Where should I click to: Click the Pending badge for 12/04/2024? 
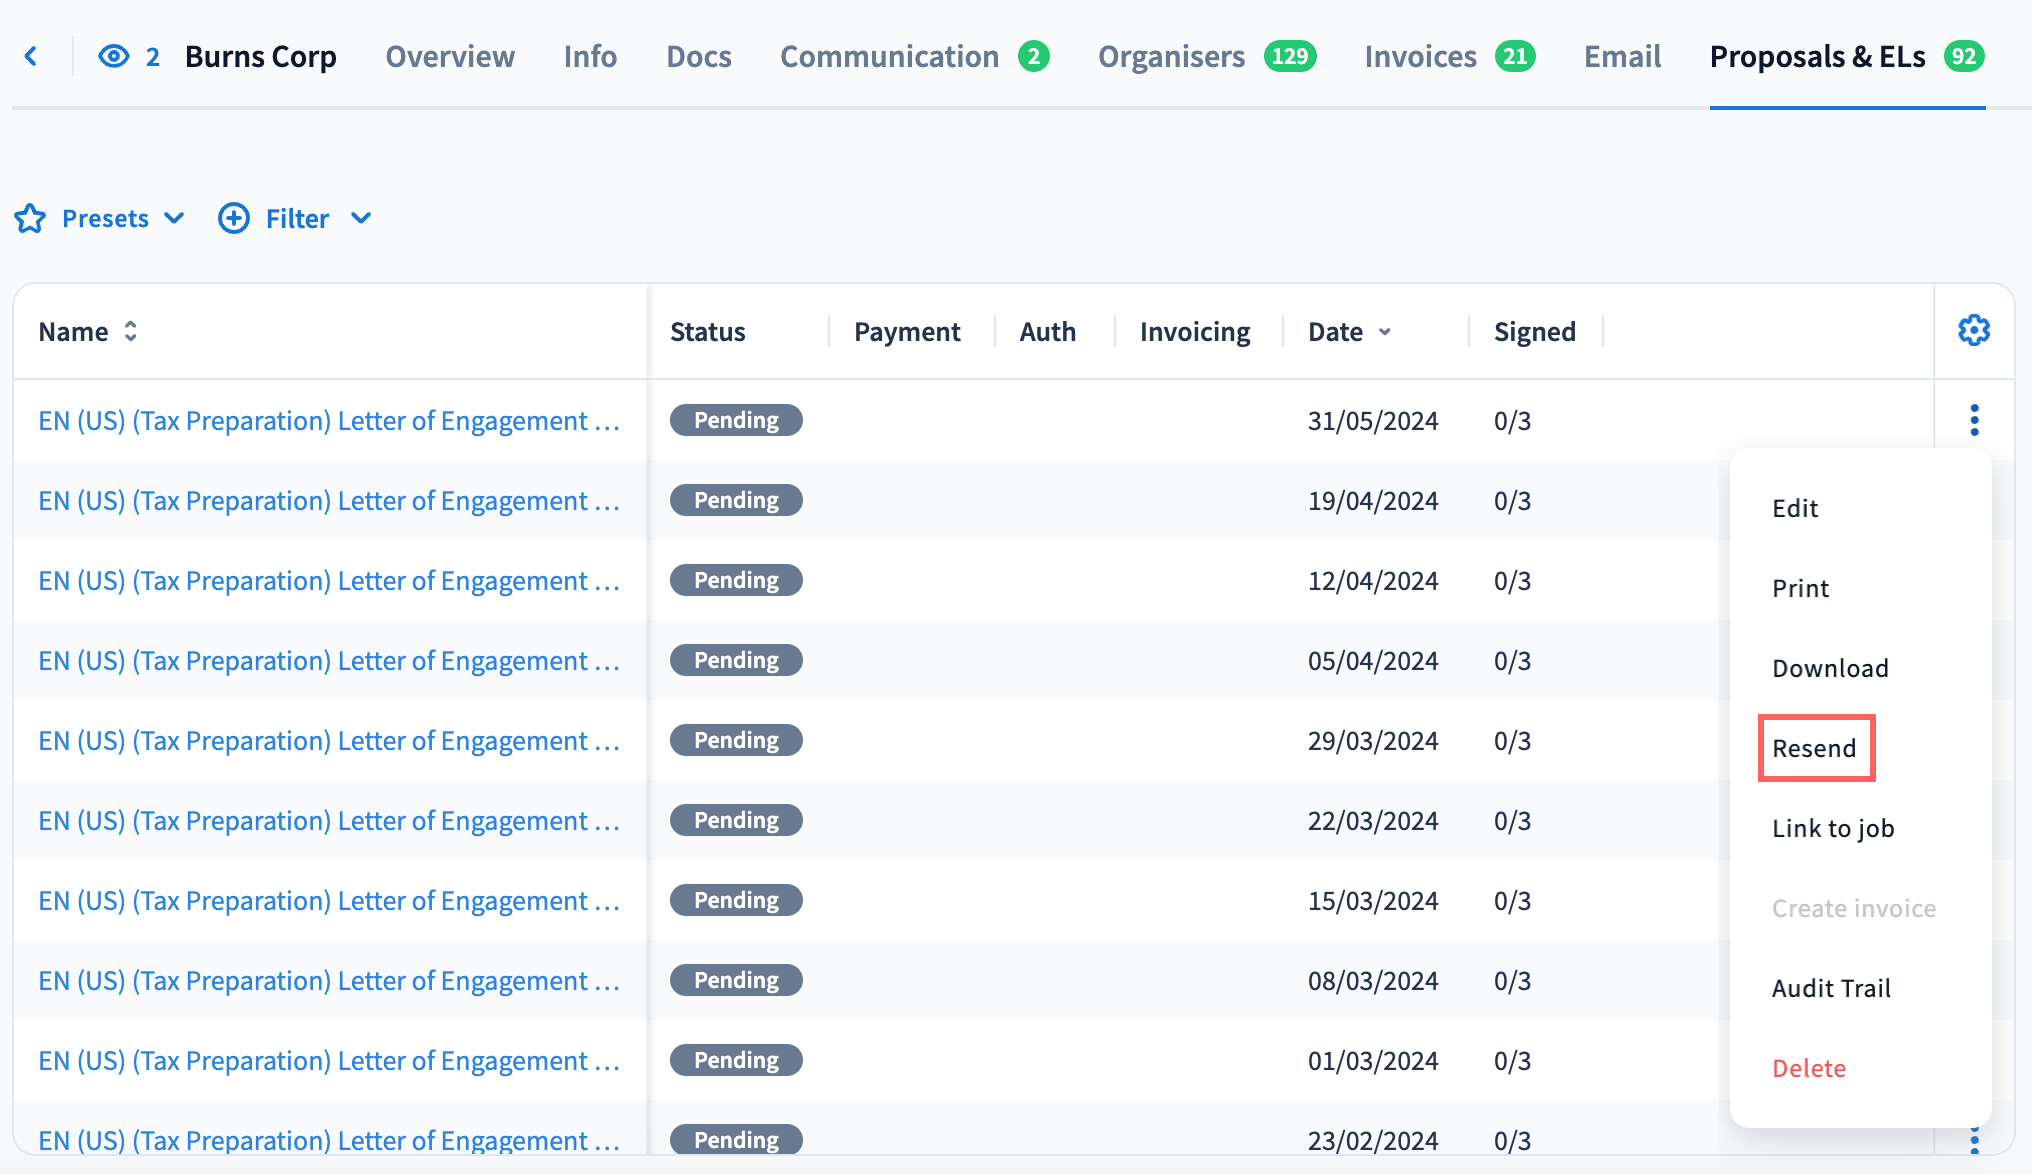pyautogui.click(x=736, y=580)
